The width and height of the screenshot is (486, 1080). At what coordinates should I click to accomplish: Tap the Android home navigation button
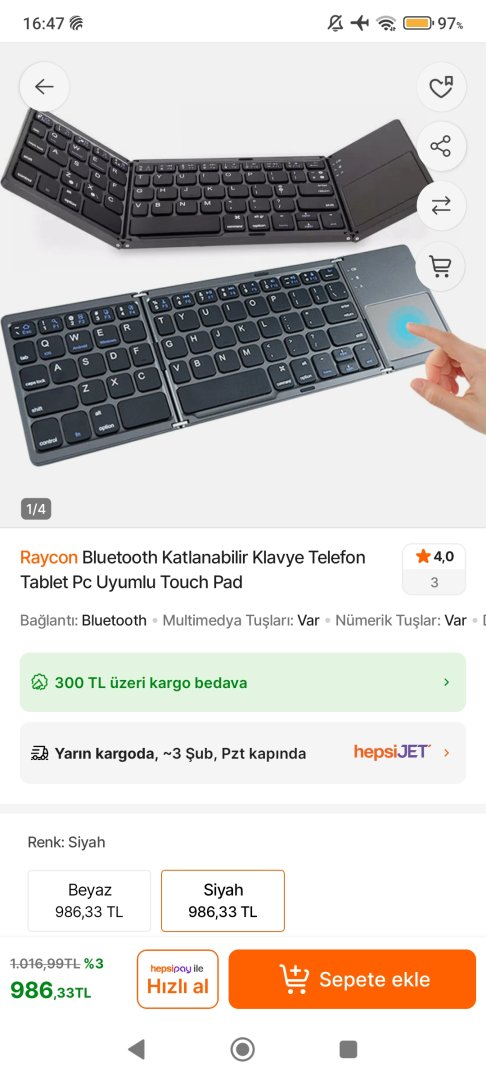point(242,1049)
